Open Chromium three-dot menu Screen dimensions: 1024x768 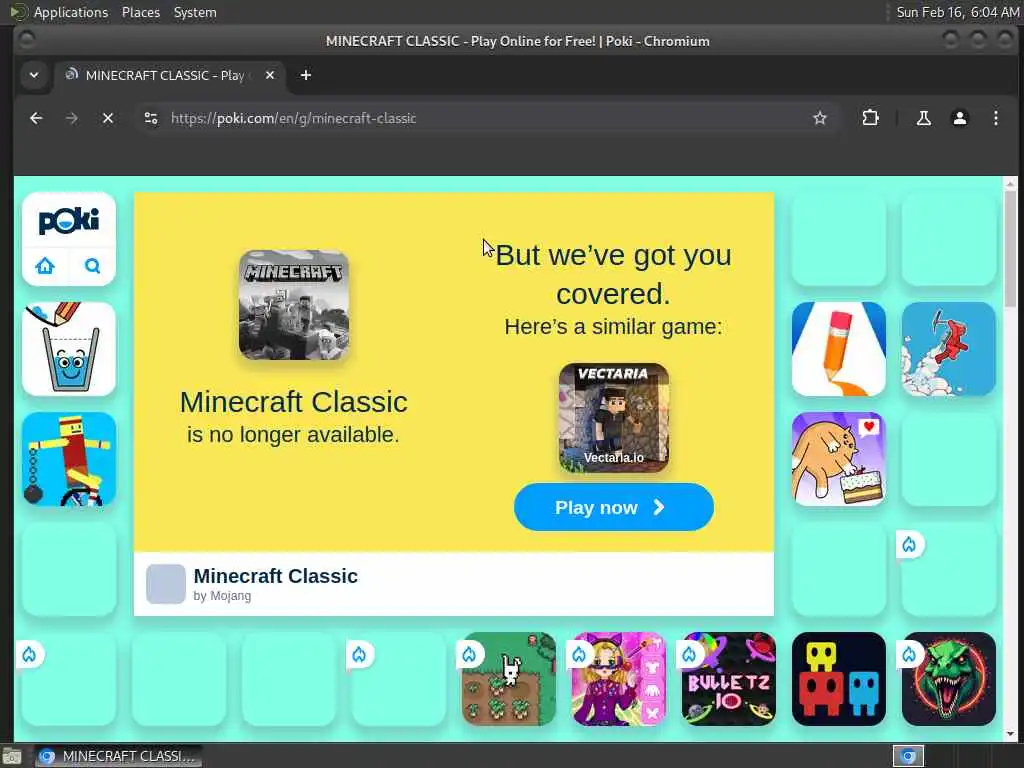[995, 118]
